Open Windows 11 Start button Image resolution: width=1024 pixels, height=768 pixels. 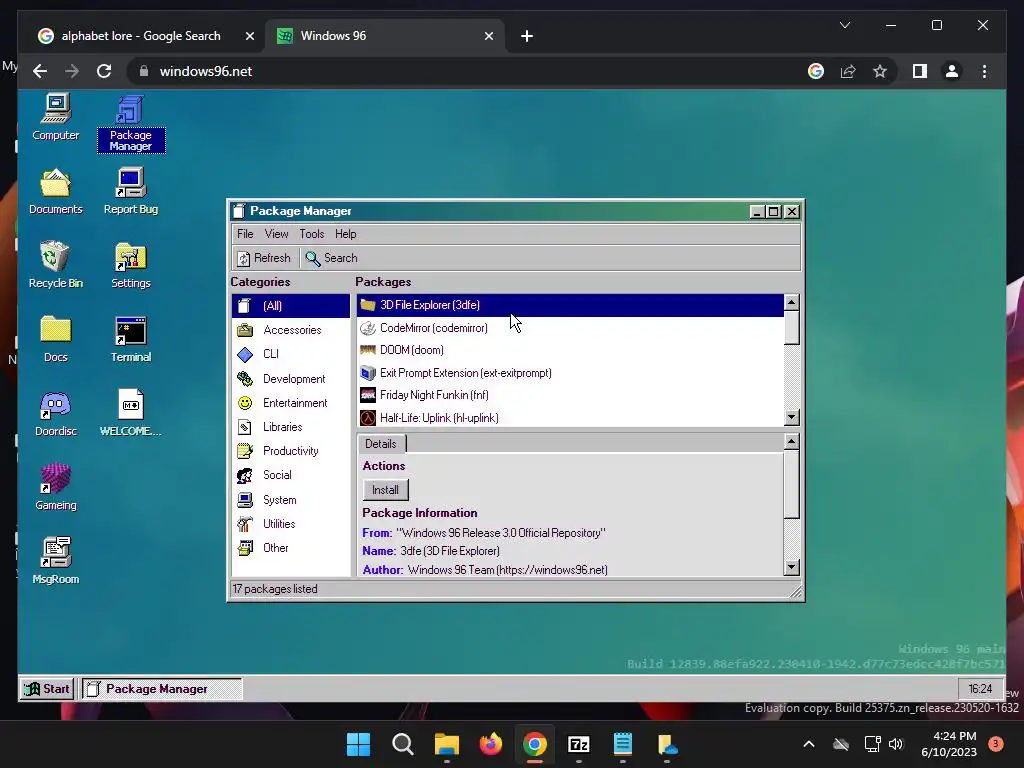[x=358, y=744]
